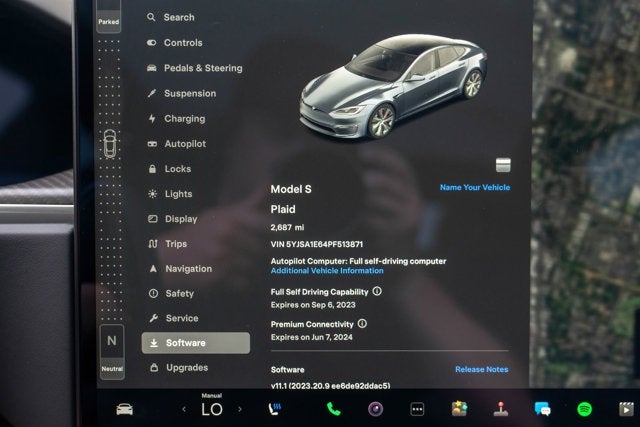Open the Lights settings
Image resolution: width=640 pixels, height=427 pixels.
tap(170, 194)
